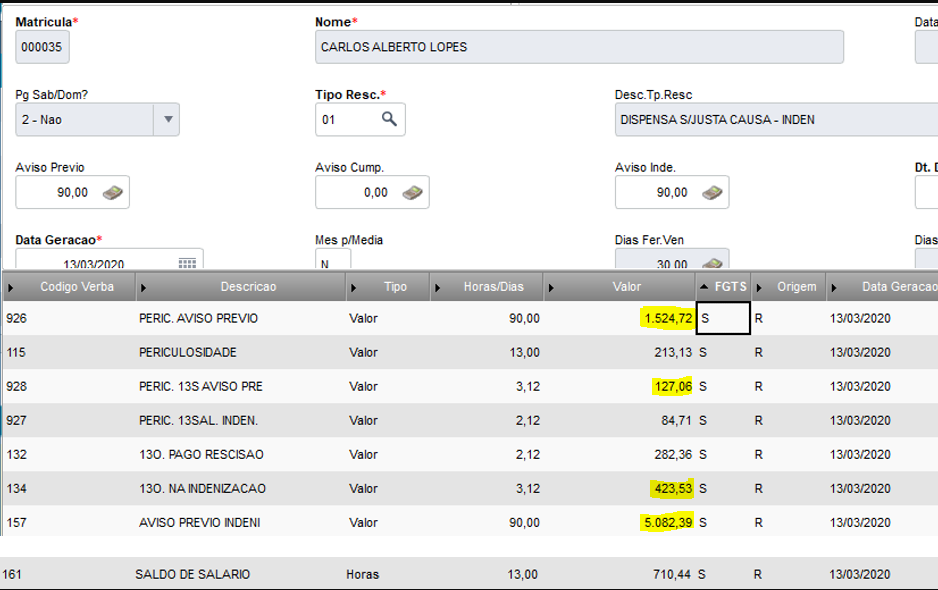Select 13O. NA INDENIZACAO description
The image size is (938, 590).
[202, 489]
